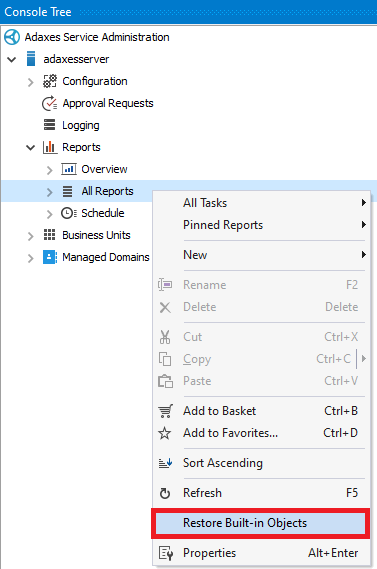The width and height of the screenshot is (377, 569).
Task: Select the Business Units label
Action: [x=96, y=235]
